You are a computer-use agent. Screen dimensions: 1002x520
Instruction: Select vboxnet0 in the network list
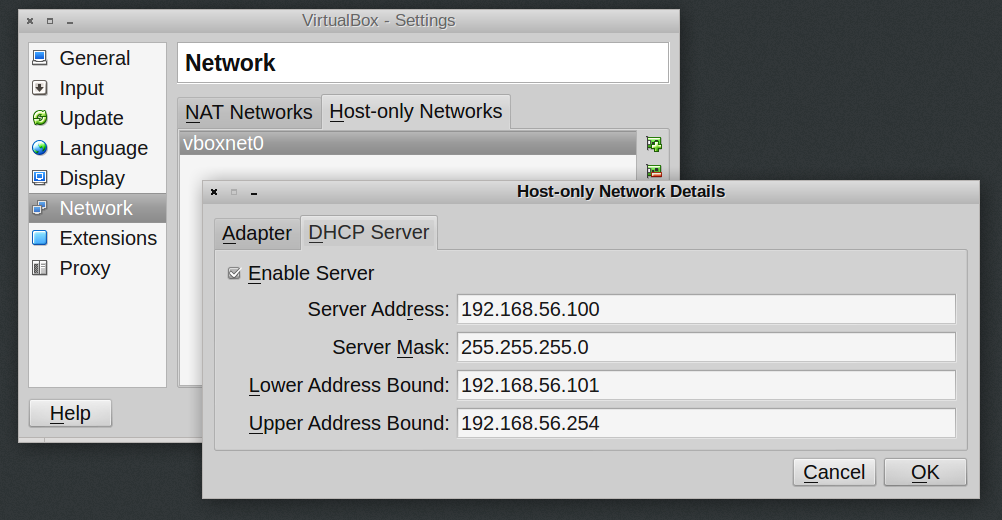pos(407,143)
